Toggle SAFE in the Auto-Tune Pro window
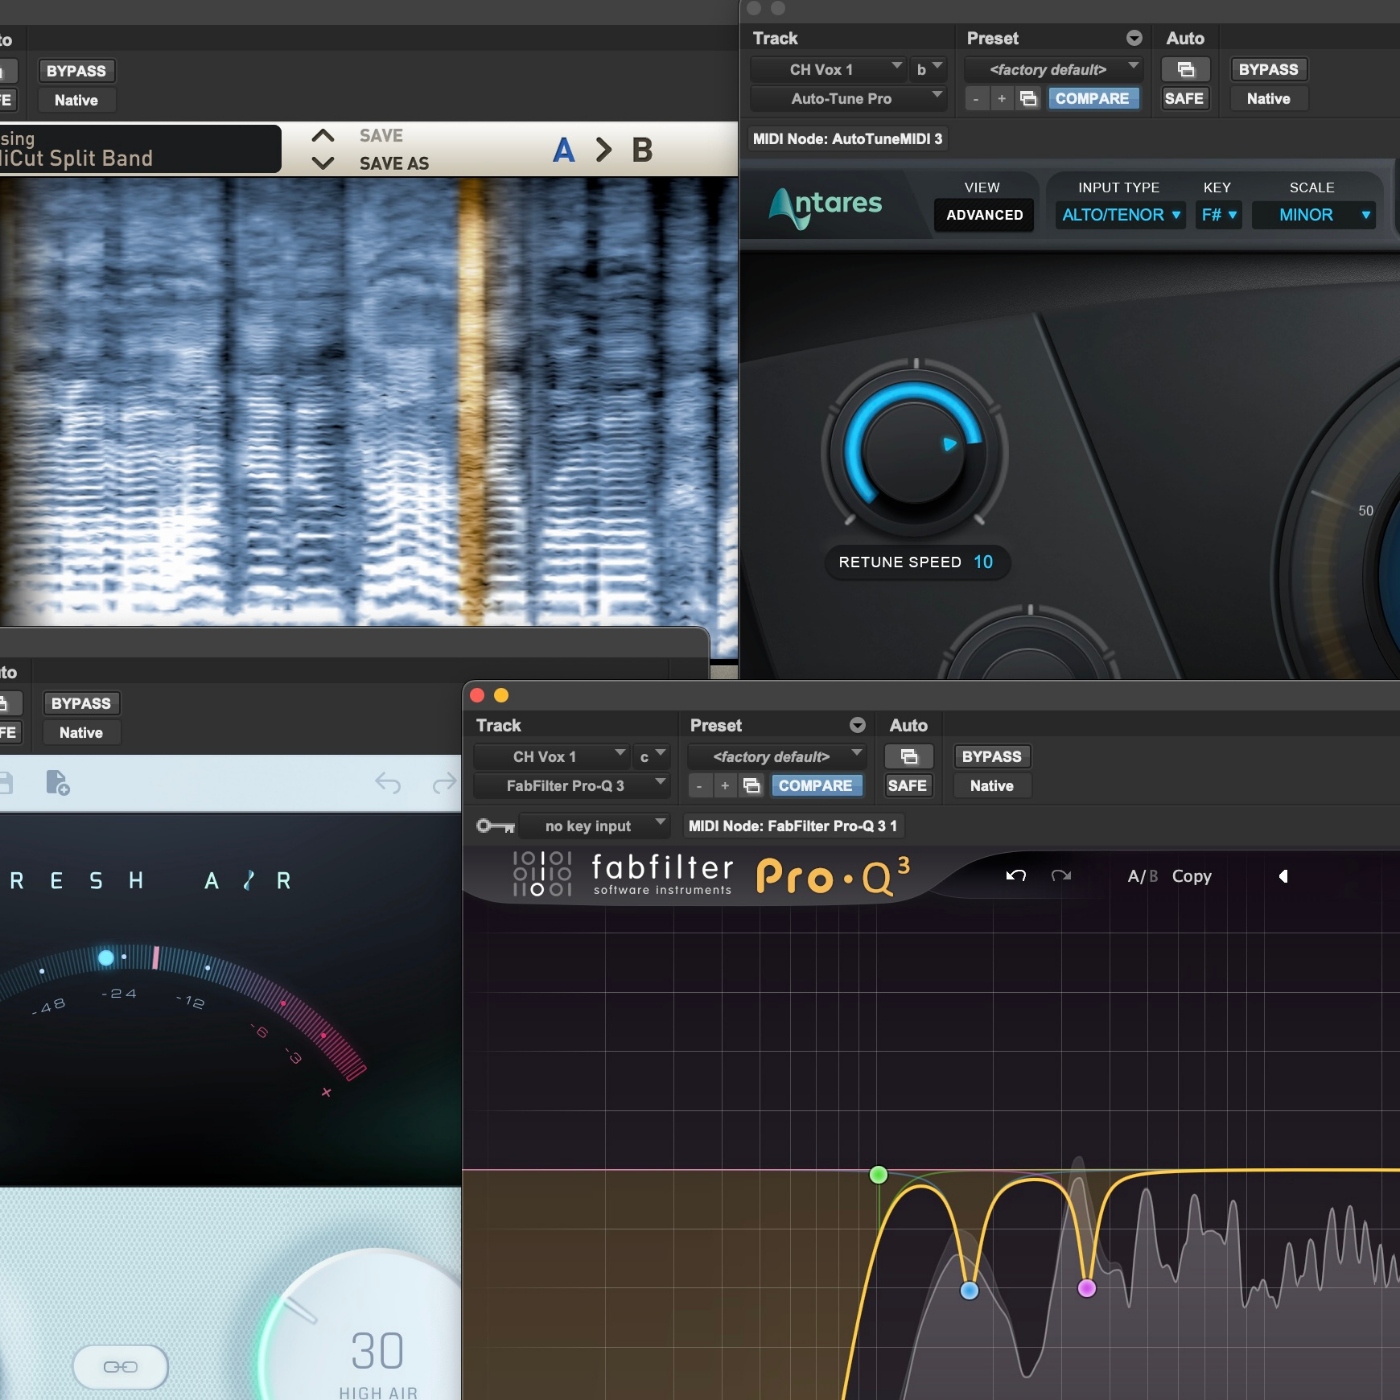 pyautogui.click(x=1184, y=98)
